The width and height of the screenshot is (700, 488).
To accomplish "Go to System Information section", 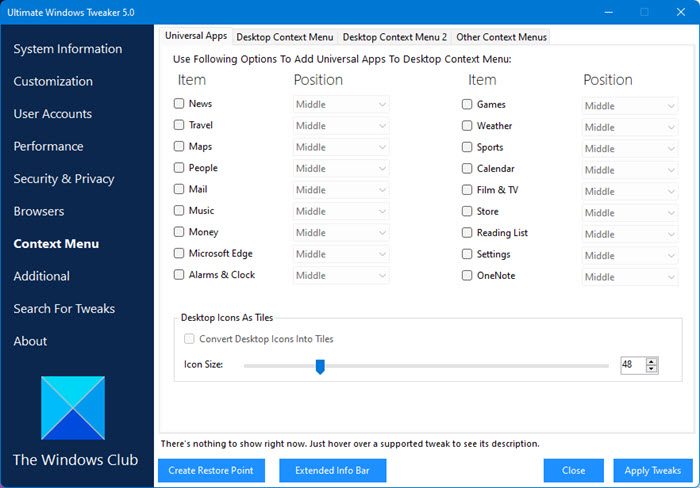I will 68,49.
